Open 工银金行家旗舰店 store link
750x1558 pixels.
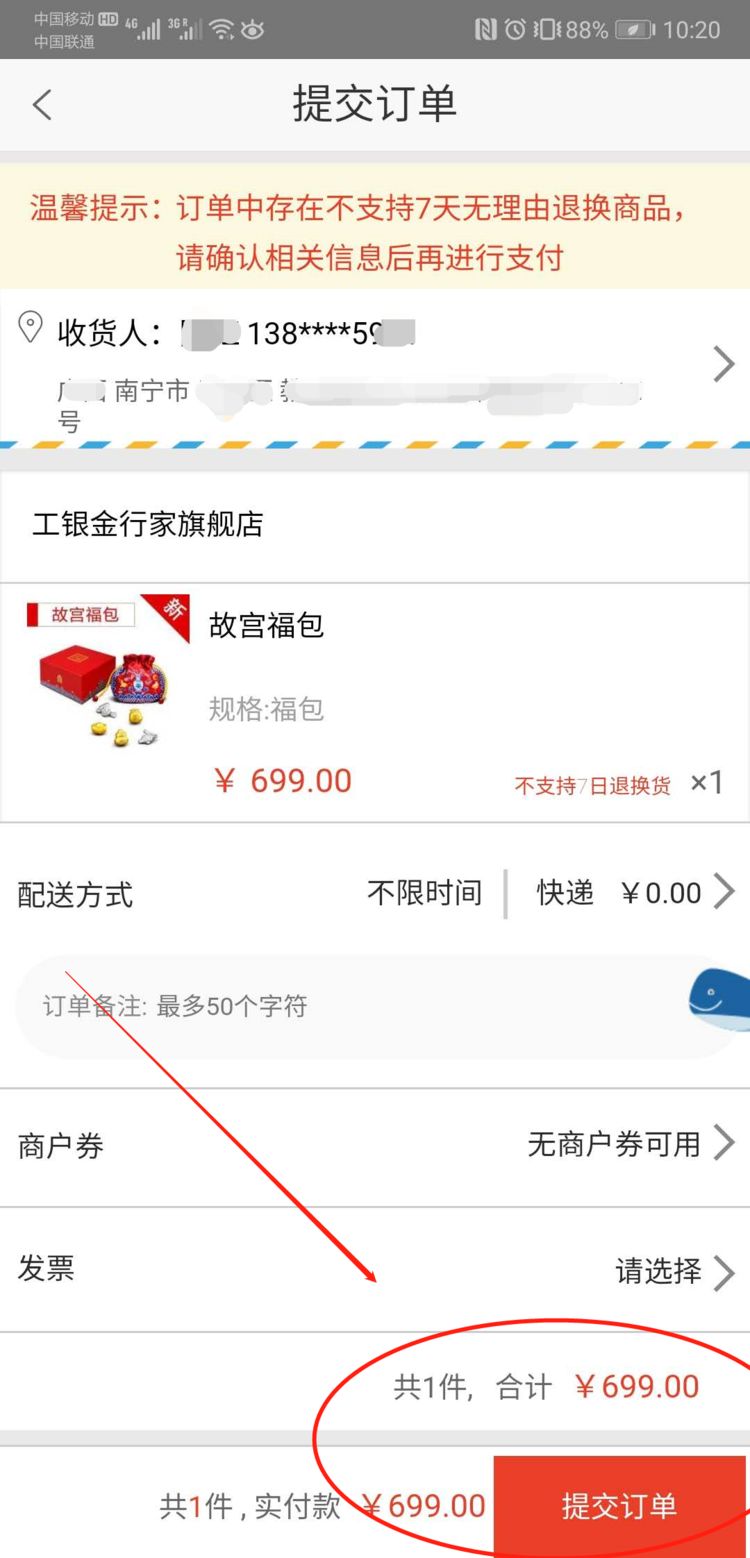pyautogui.click(x=148, y=524)
